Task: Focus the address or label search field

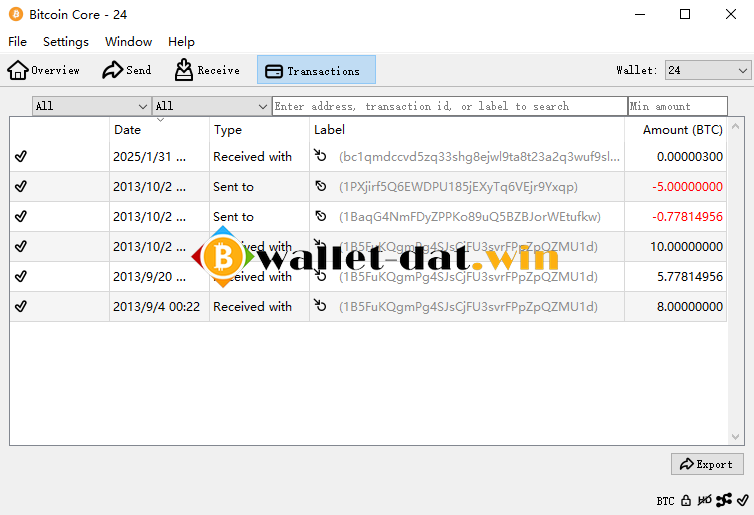Action: (450, 106)
